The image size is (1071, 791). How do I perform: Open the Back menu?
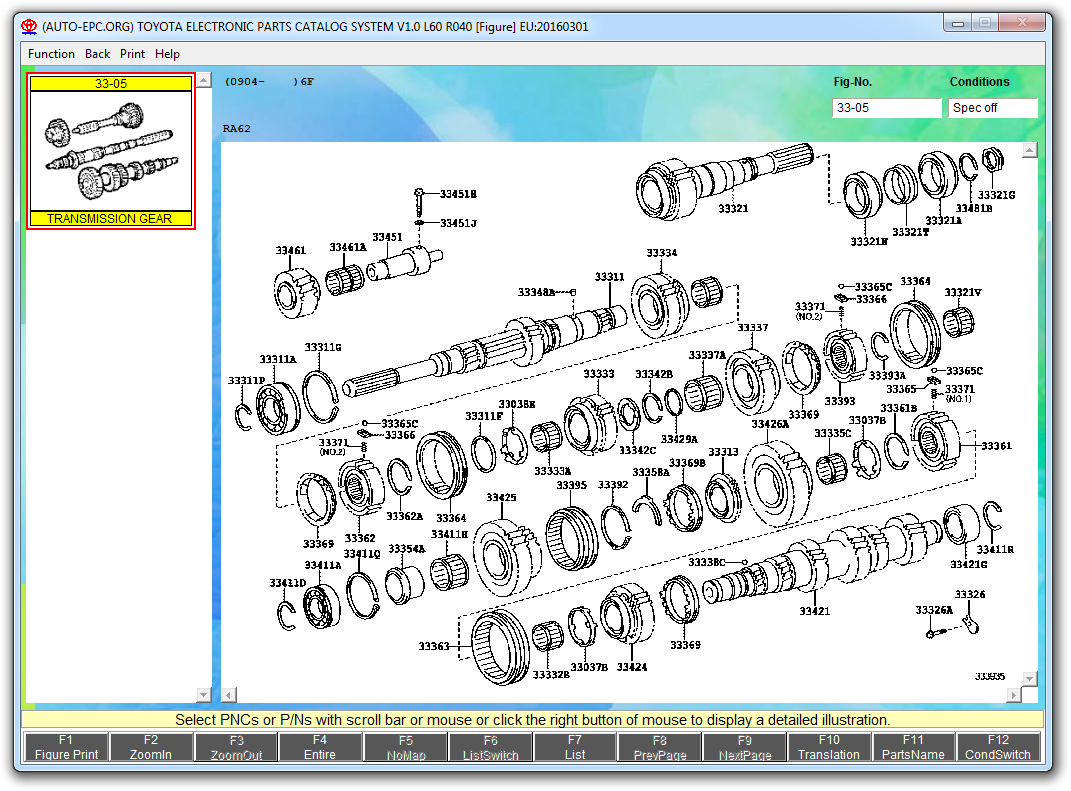97,54
